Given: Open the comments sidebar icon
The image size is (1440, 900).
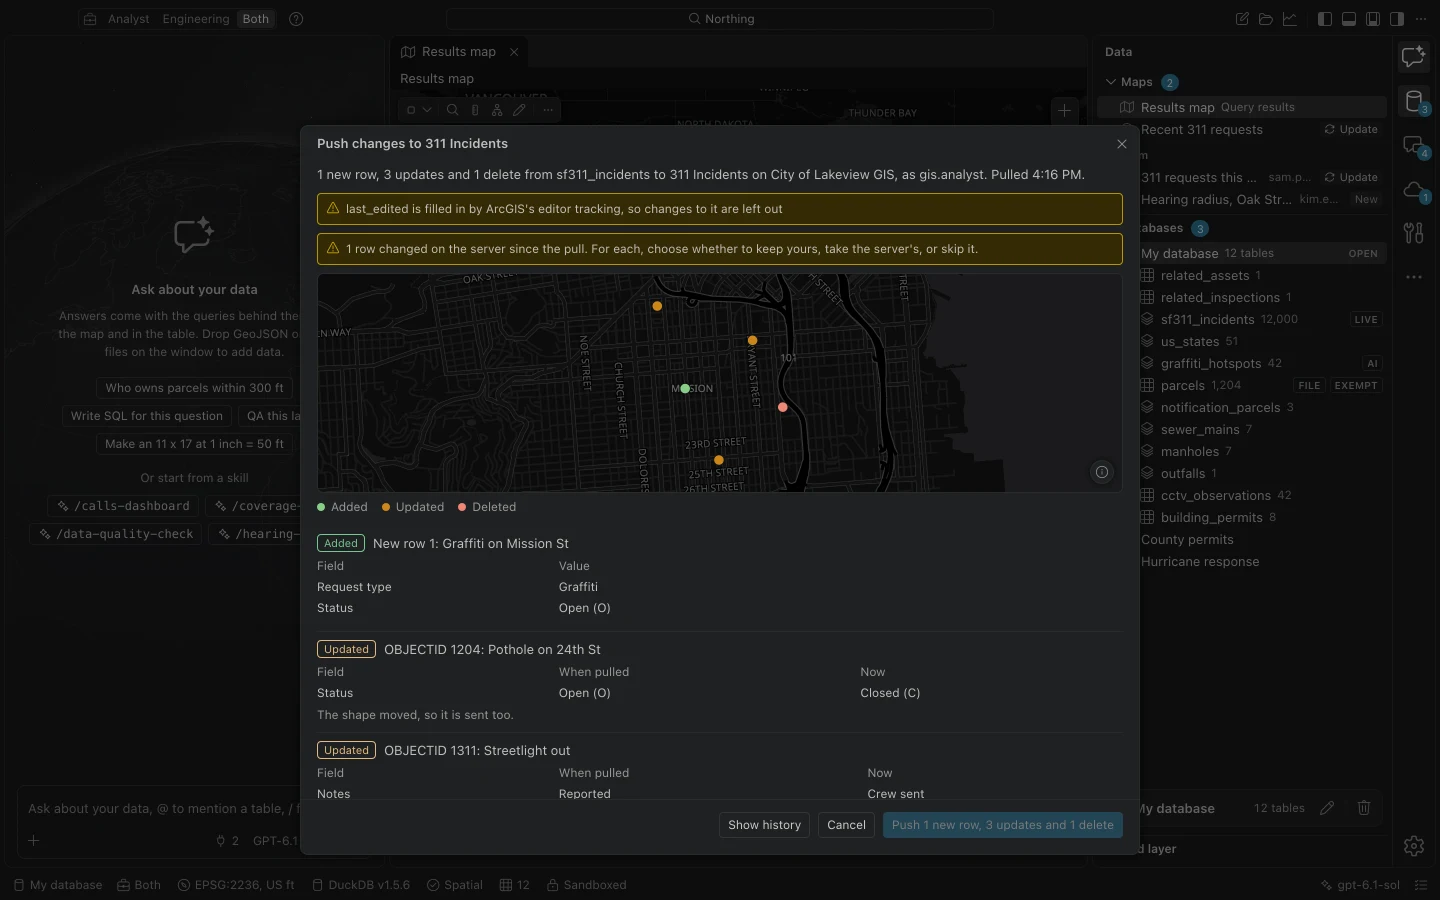Looking at the screenshot, I should click(1414, 146).
